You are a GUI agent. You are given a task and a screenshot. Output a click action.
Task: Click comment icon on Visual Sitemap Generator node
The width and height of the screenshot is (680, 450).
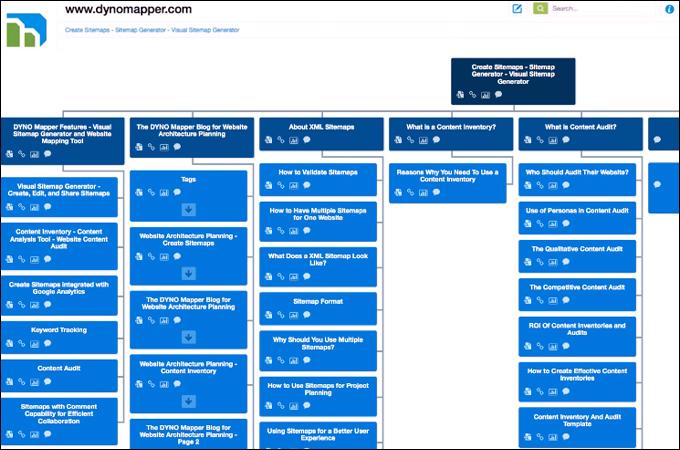pos(48,207)
